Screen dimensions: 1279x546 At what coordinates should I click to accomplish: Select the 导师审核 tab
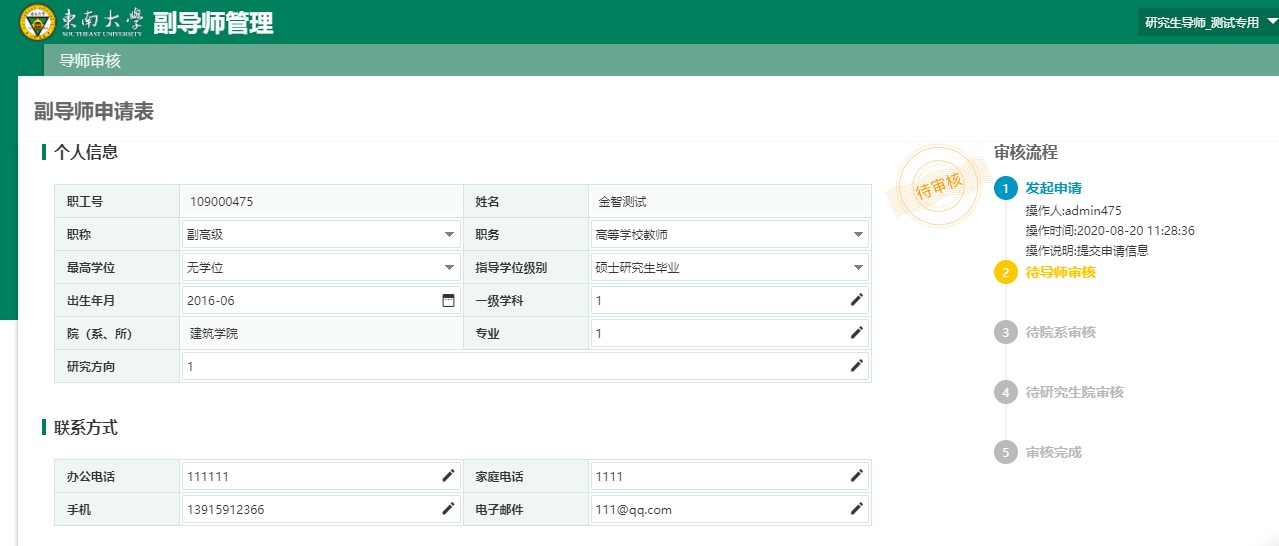point(90,61)
